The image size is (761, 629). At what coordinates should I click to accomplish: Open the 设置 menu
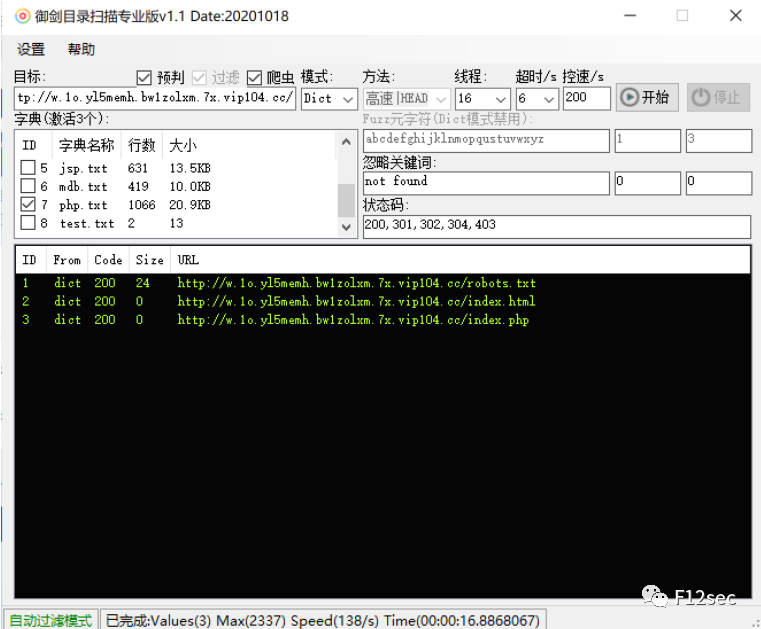pos(31,50)
